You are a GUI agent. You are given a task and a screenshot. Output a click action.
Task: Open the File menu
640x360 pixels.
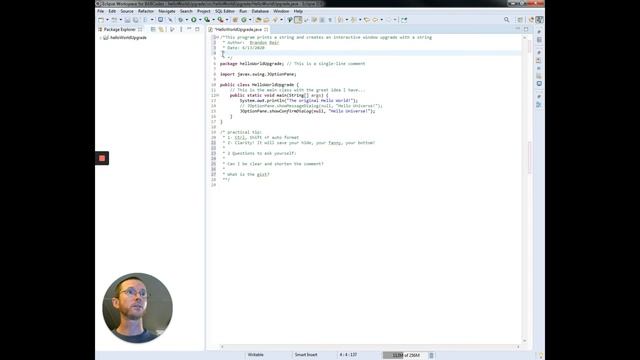(100, 11)
